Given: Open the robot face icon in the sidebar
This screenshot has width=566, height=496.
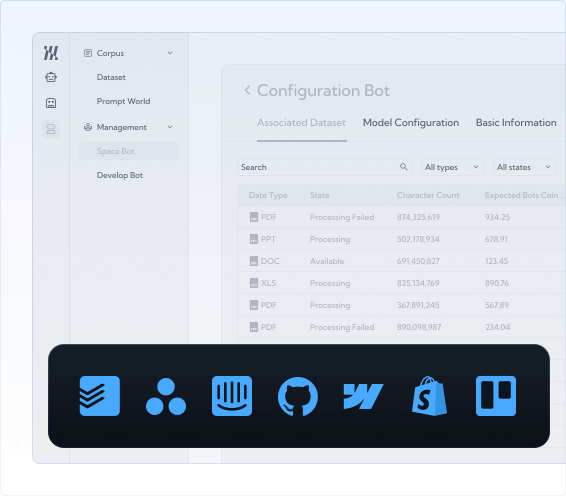Looking at the screenshot, I should 51,77.
